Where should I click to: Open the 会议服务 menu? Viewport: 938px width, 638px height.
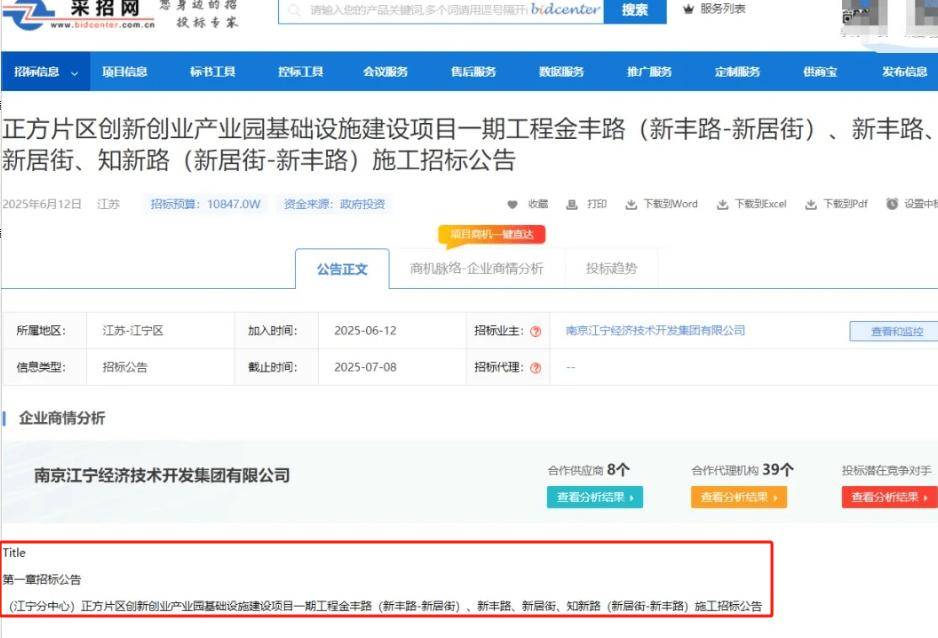[385, 72]
